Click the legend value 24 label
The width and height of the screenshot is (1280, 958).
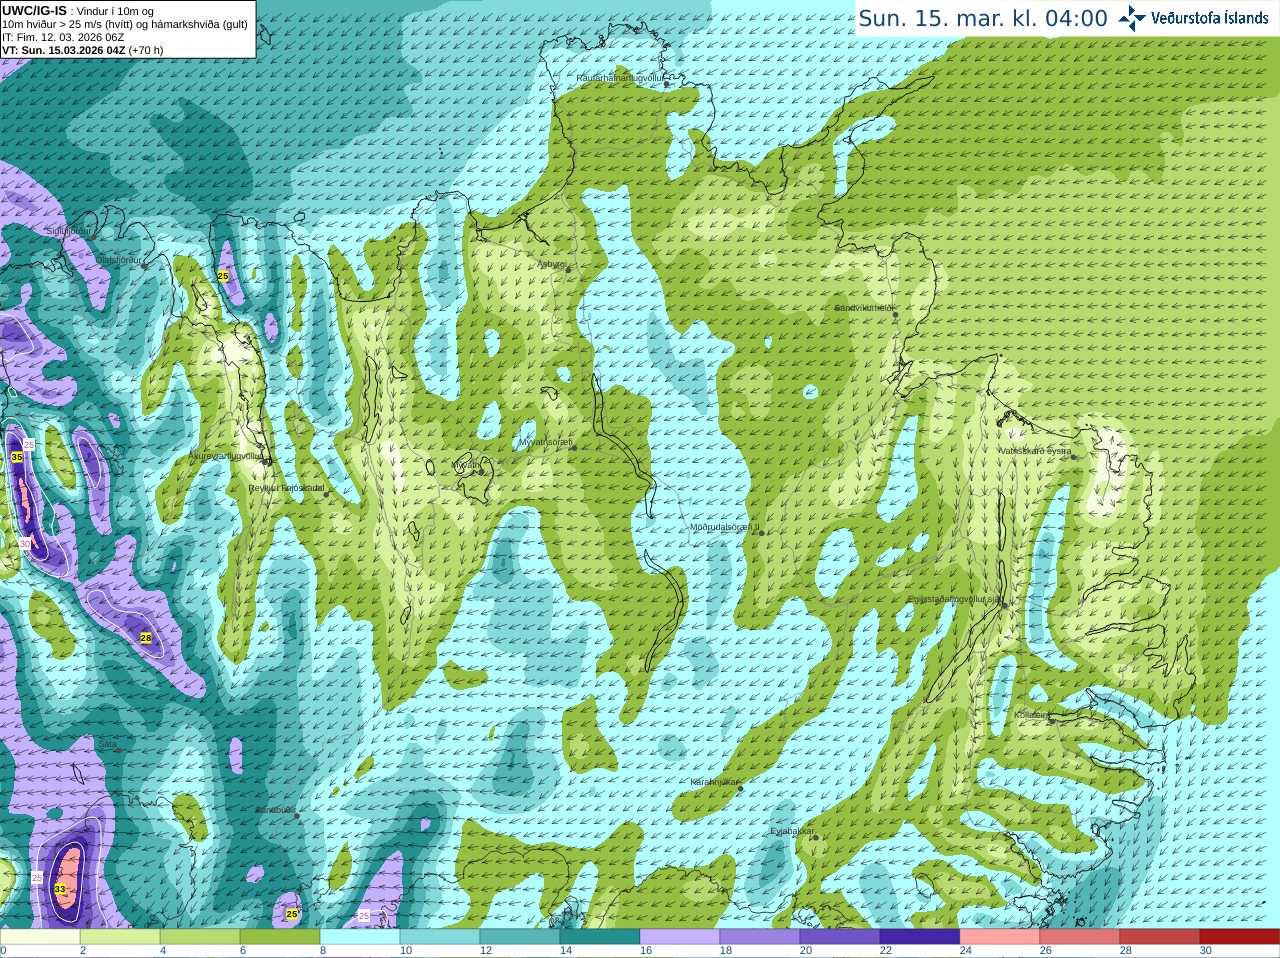point(966,951)
